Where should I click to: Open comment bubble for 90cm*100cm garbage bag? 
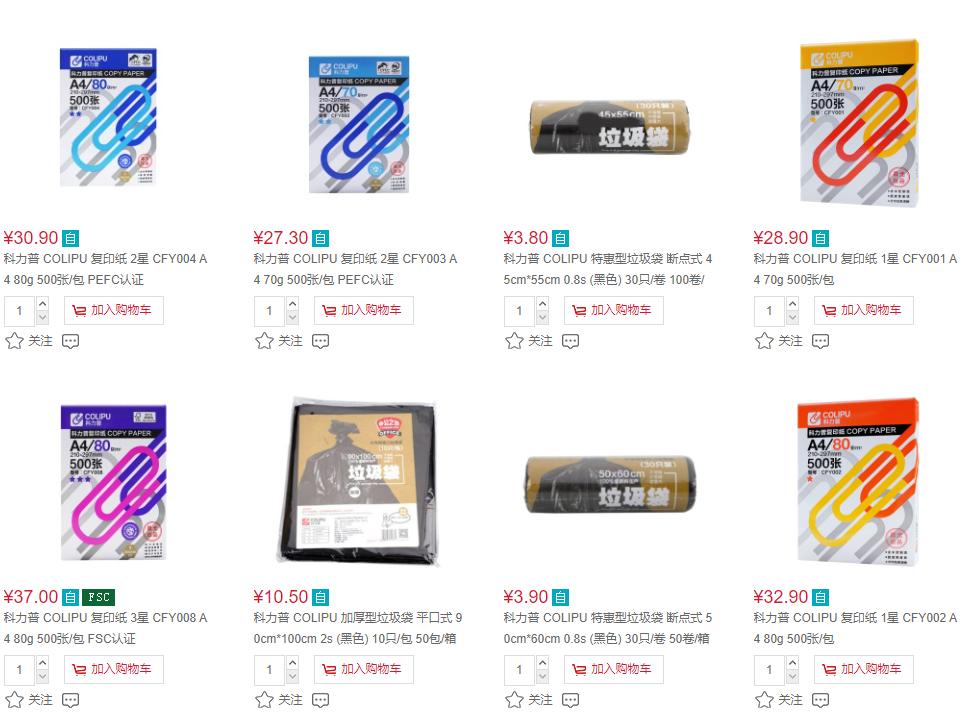point(320,700)
